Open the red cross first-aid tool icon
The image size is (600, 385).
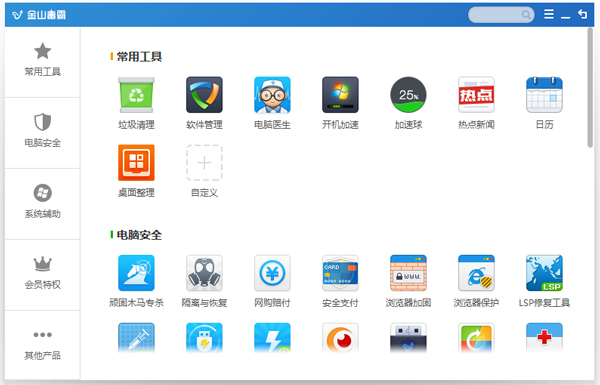pos(544,338)
